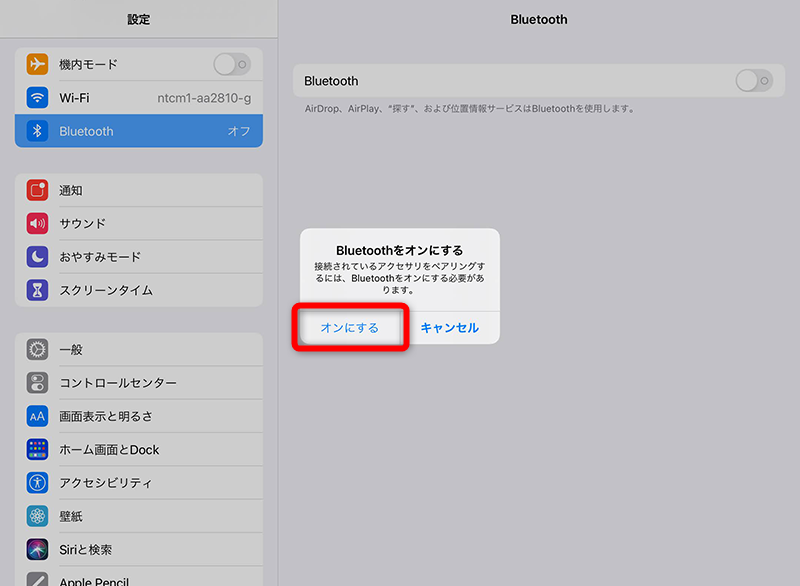Screen dimensions: 800x586
Task: Tap the Apple Pencil icon
Action: tap(37, 579)
